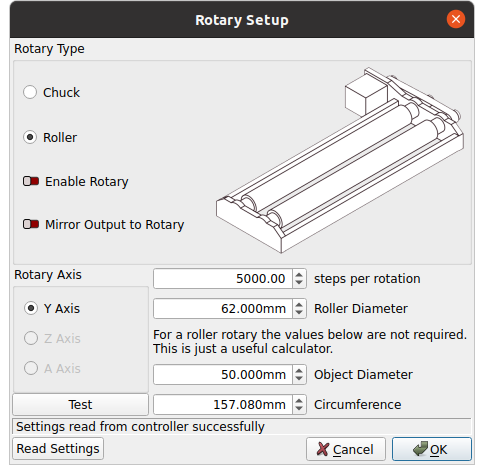Decrease the Object Diameter value
Image resolution: width=484 pixels, height=474 pixels.
(299, 379)
